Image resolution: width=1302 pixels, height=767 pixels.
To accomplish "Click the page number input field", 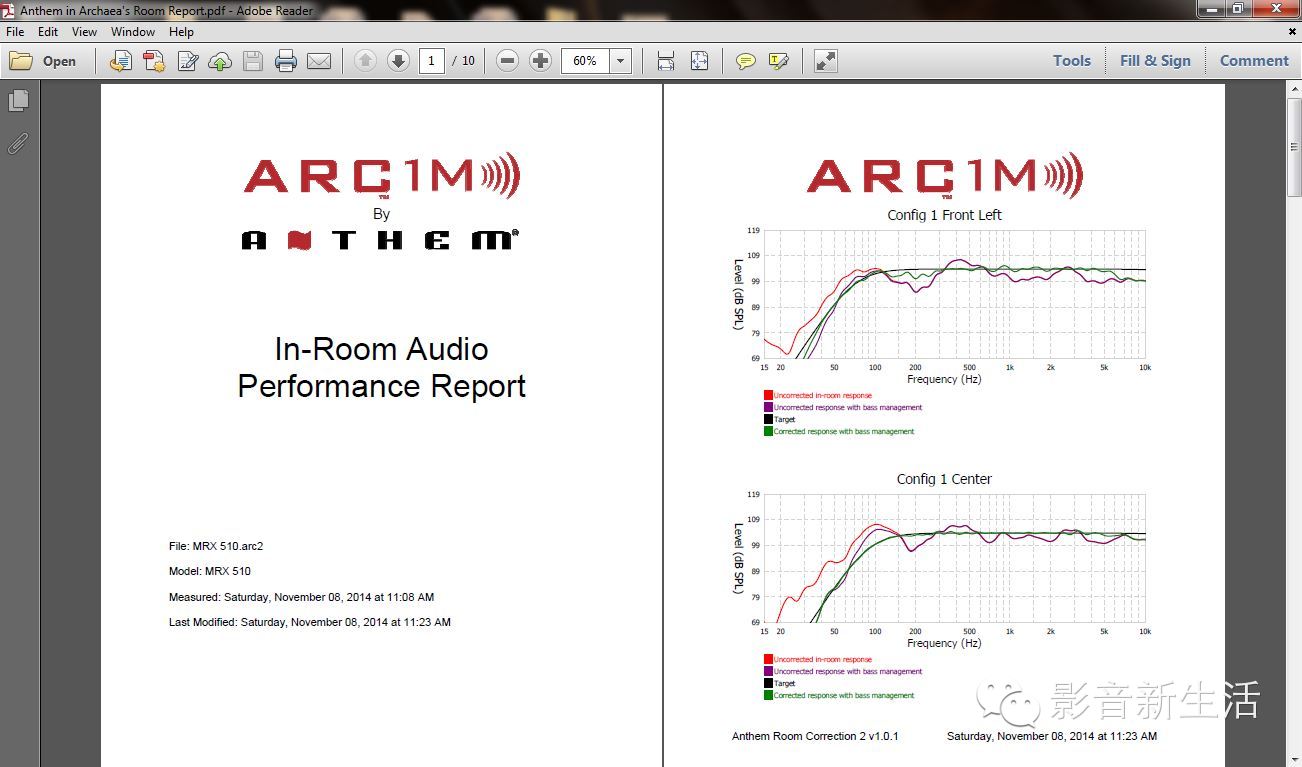I will tap(431, 61).
